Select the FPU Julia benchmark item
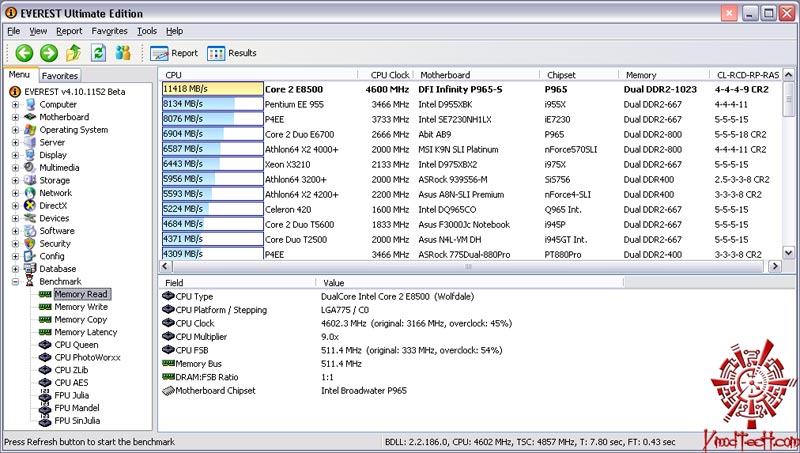Image resolution: width=800 pixels, height=453 pixels. (x=74, y=395)
